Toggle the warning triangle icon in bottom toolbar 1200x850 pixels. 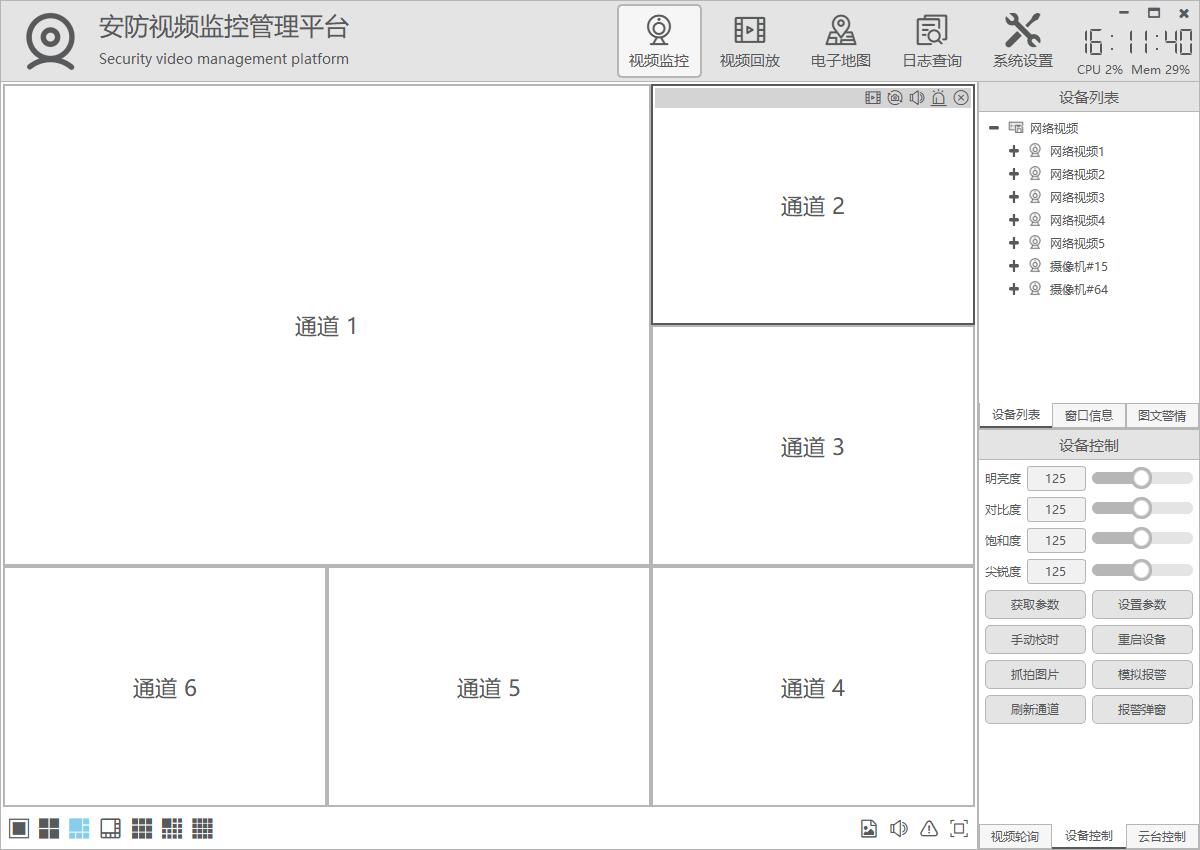click(929, 828)
